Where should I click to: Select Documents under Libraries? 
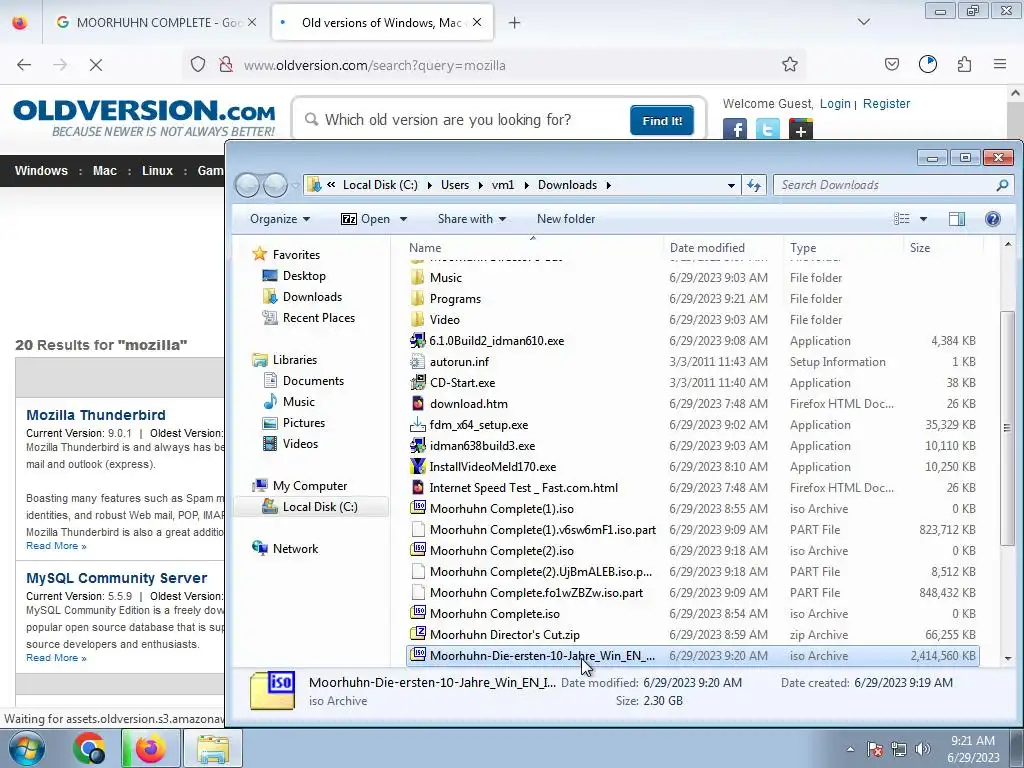pos(303,380)
